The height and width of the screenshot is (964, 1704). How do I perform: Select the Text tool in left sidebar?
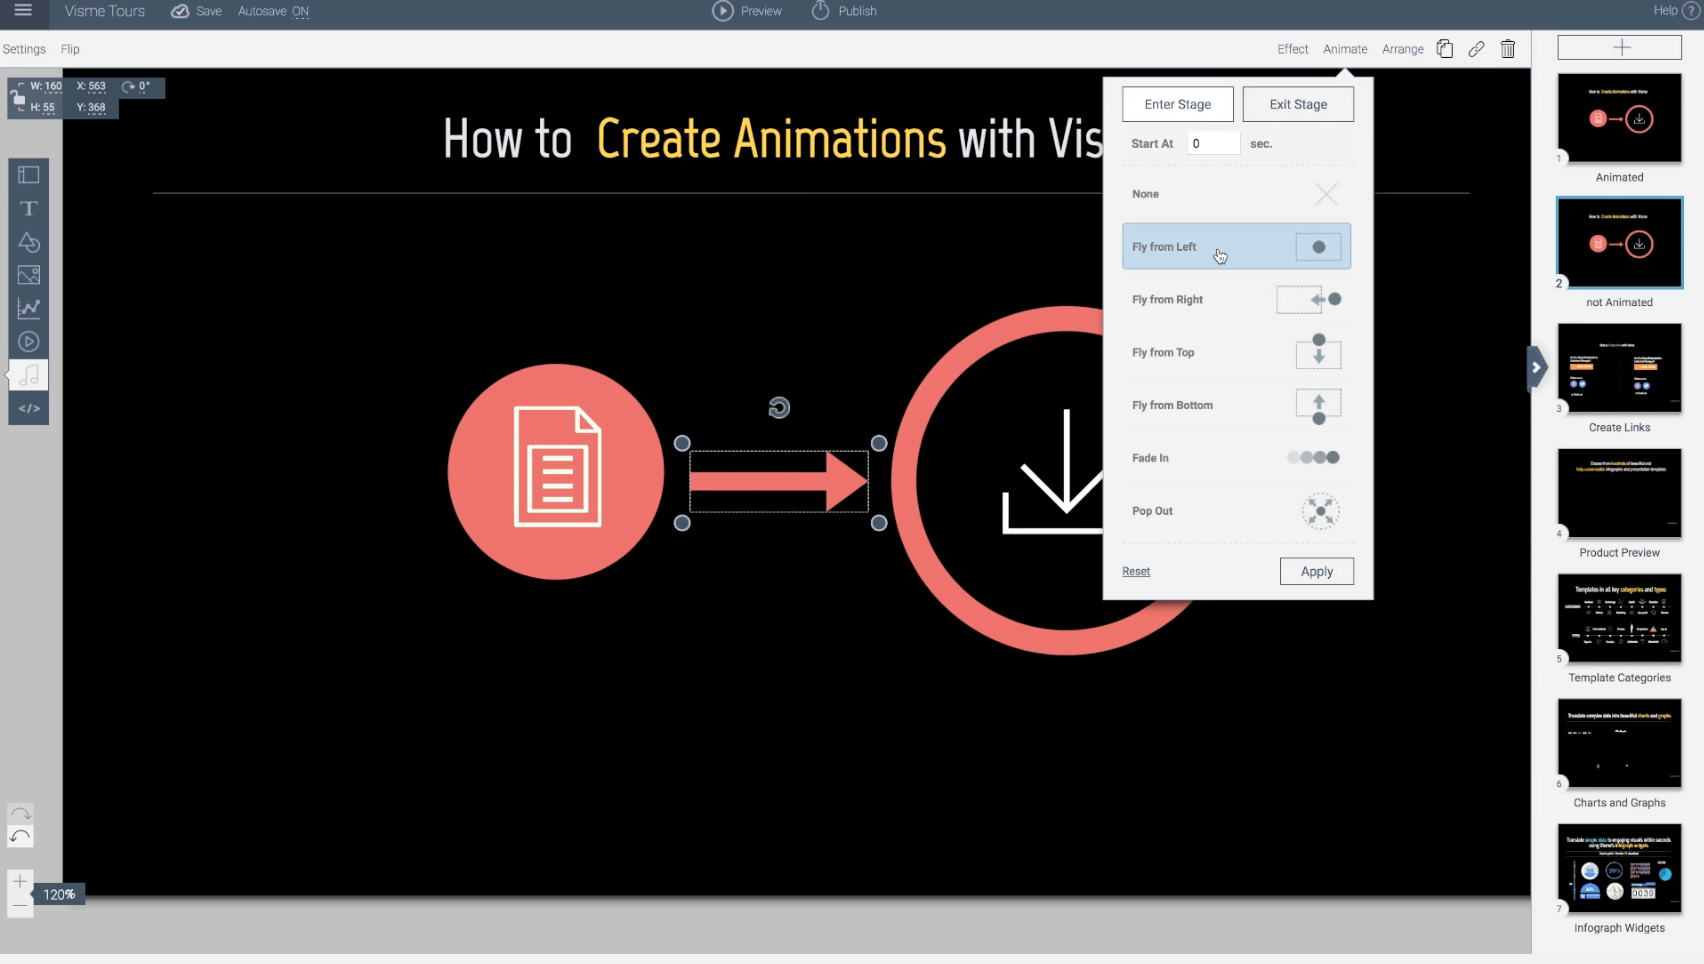pyautogui.click(x=29, y=209)
